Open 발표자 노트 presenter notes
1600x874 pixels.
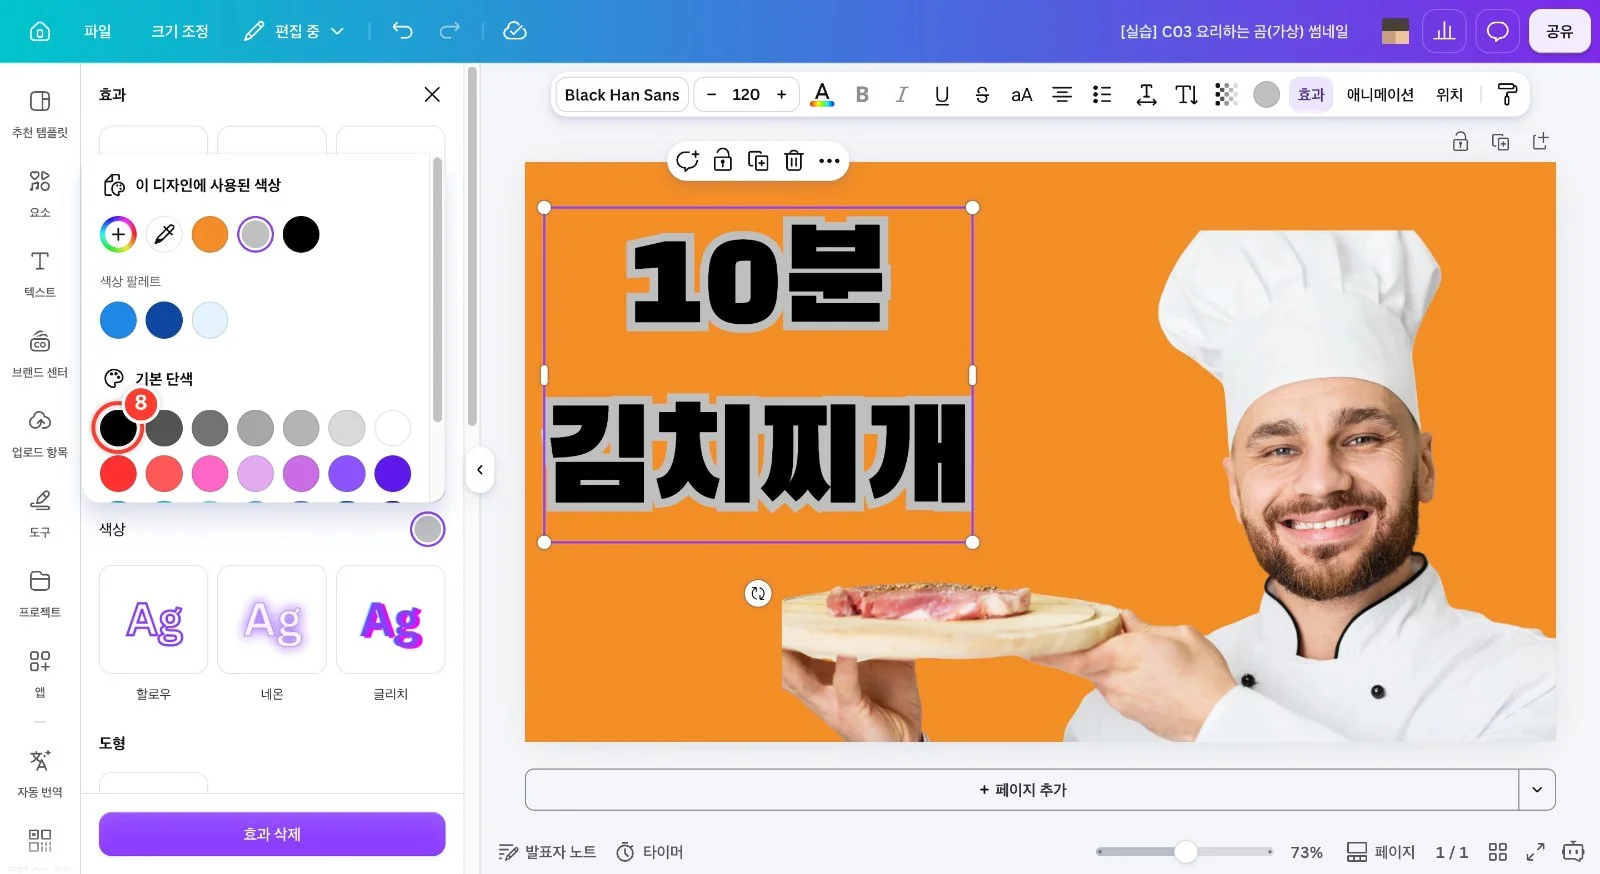pos(547,852)
